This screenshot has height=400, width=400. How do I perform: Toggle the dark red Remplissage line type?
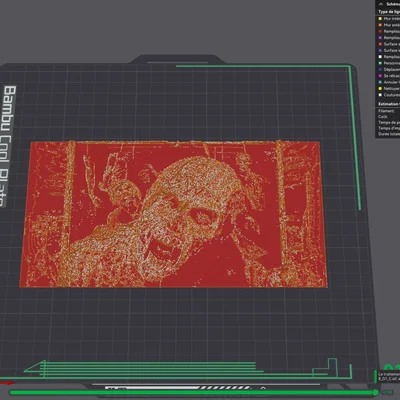389,31
